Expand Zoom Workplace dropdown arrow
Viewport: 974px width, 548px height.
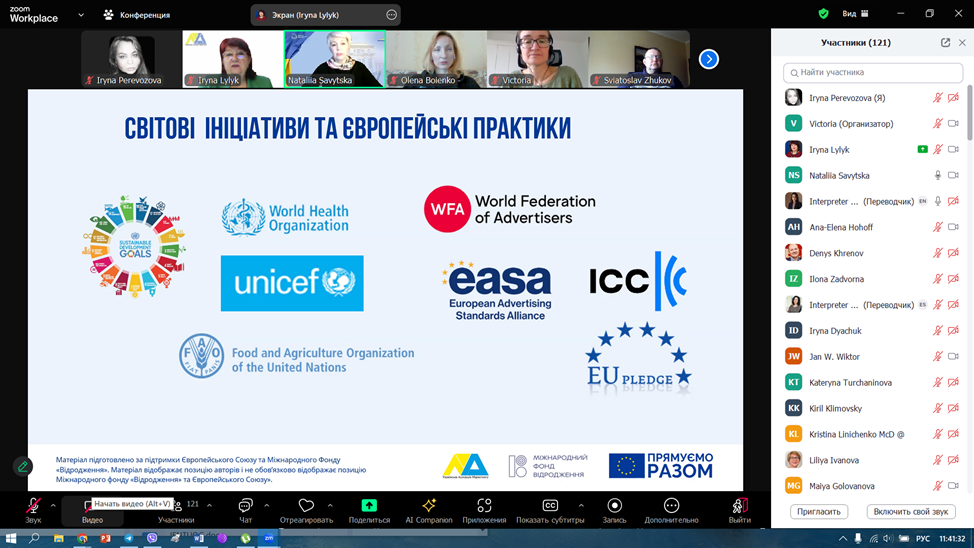(81, 14)
